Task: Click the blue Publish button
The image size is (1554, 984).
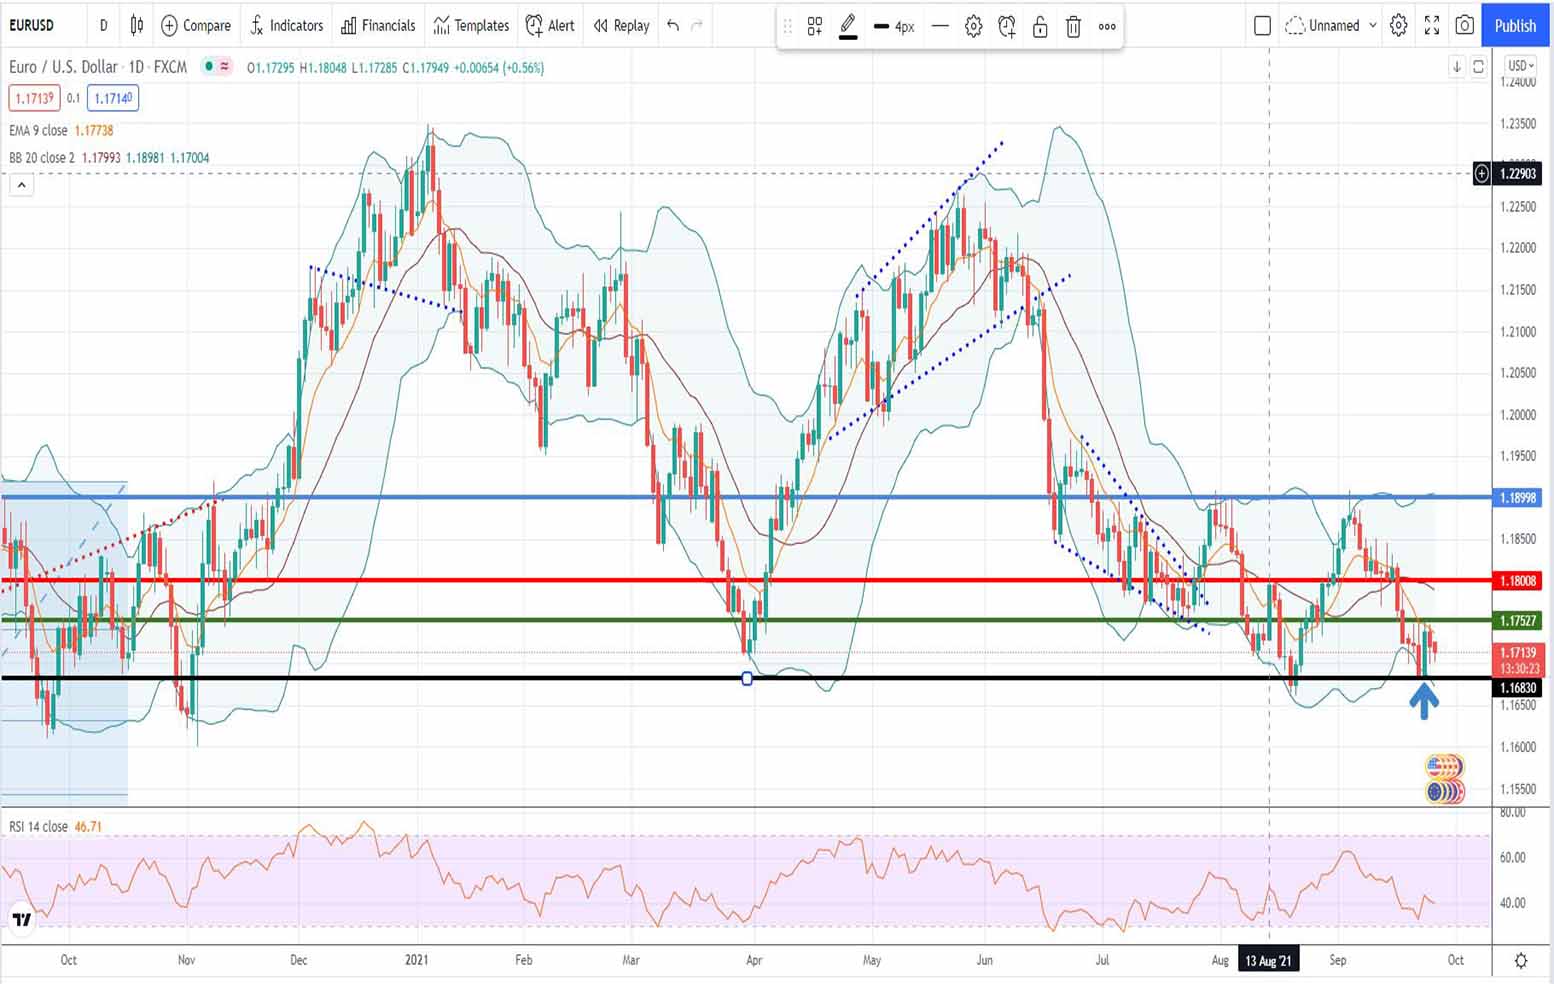Action: pyautogui.click(x=1515, y=25)
